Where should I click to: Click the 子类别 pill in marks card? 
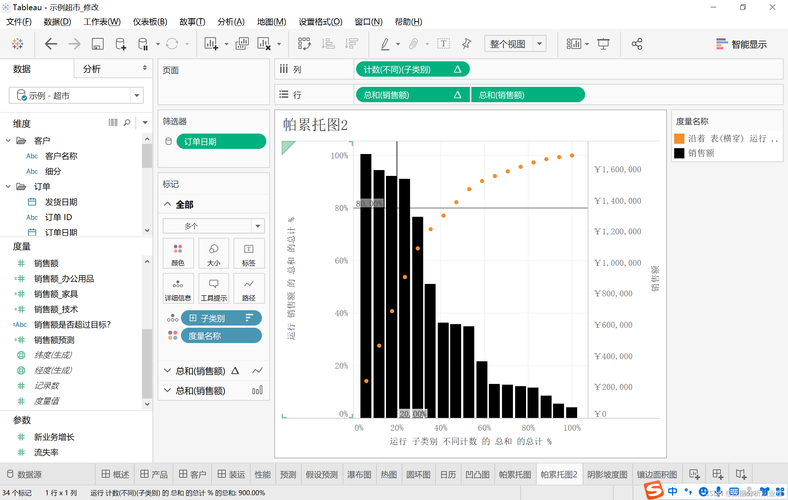click(x=221, y=318)
